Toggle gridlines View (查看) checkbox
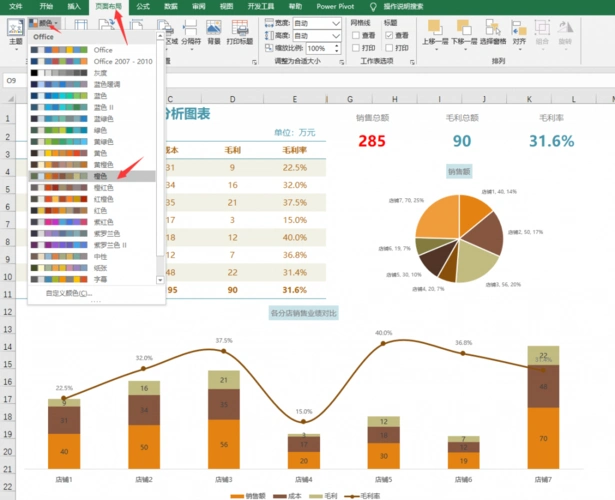Image resolution: width=615 pixels, height=500 pixels. (x=357, y=34)
